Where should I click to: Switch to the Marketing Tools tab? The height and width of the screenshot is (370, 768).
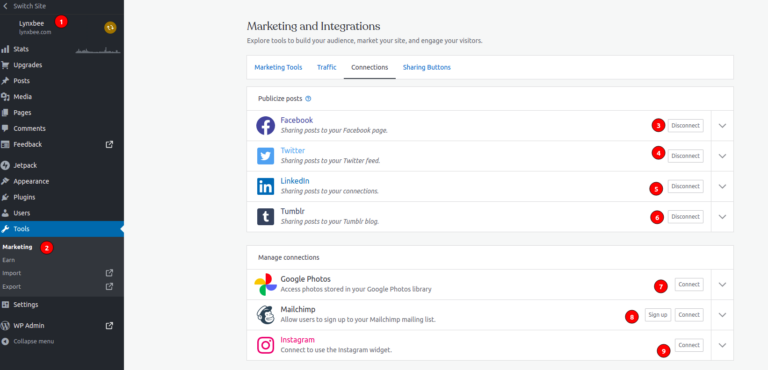tap(278, 68)
